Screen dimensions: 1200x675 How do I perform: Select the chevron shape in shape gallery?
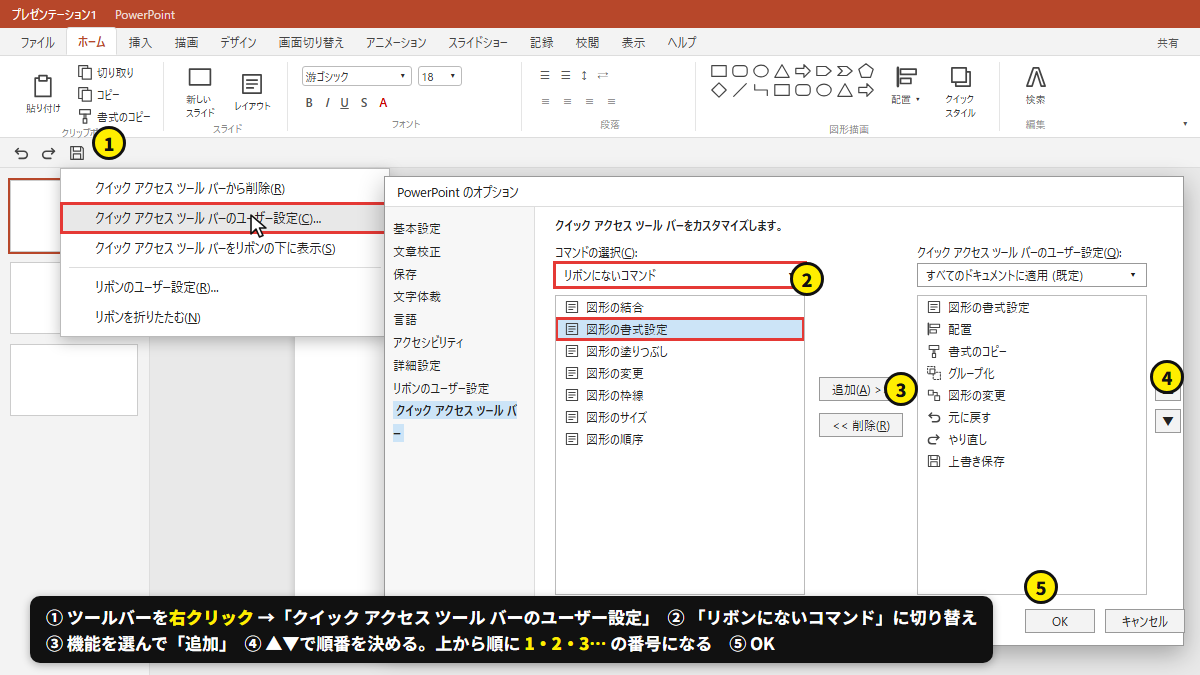tap(844, 71)
